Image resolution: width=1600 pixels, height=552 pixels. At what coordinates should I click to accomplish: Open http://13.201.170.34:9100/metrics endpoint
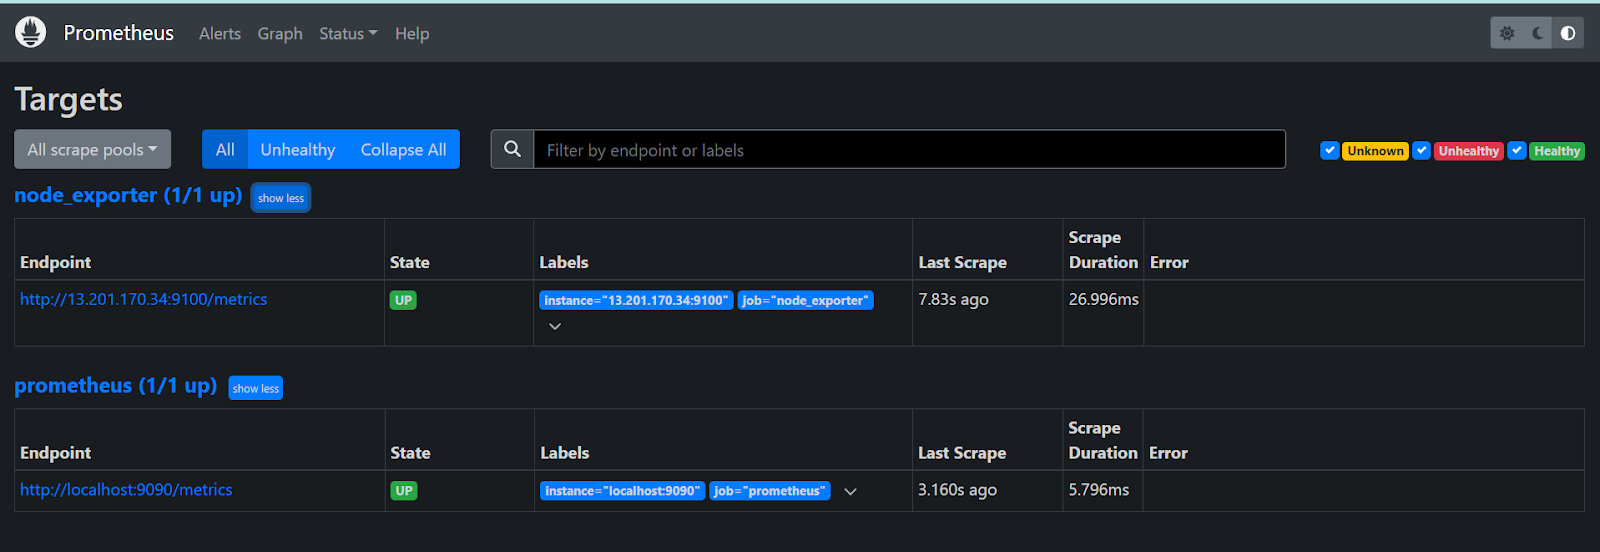[144, 299]
